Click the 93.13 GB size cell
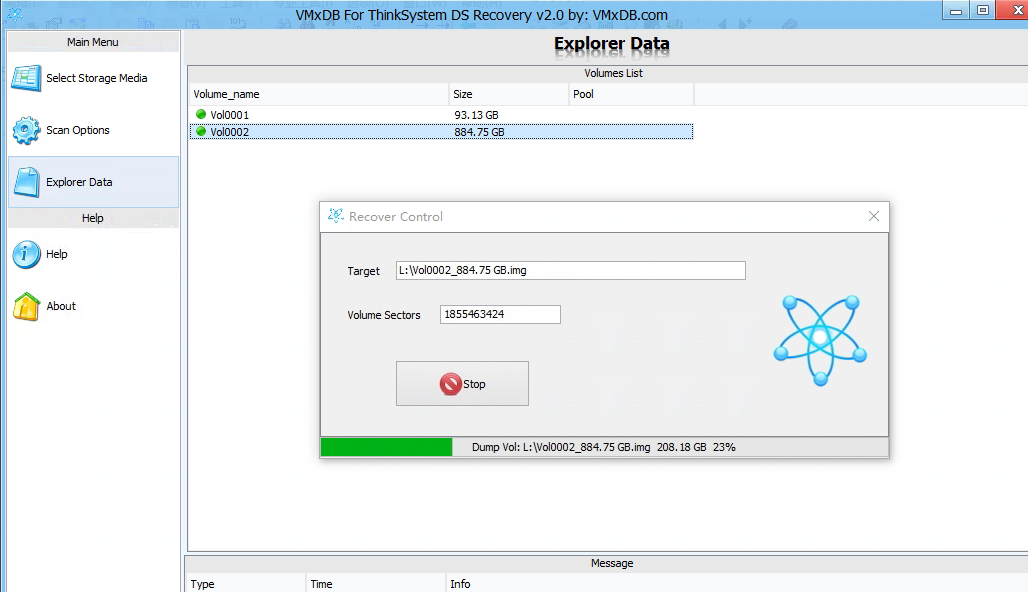Screen dimensions: 1028x592 [477, 115]
